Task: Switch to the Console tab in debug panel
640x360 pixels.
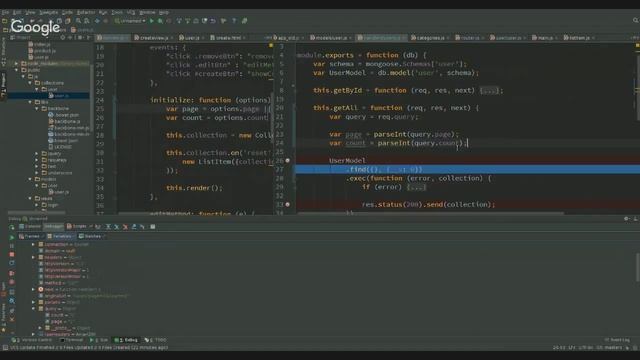Action: tap(30, 227)
